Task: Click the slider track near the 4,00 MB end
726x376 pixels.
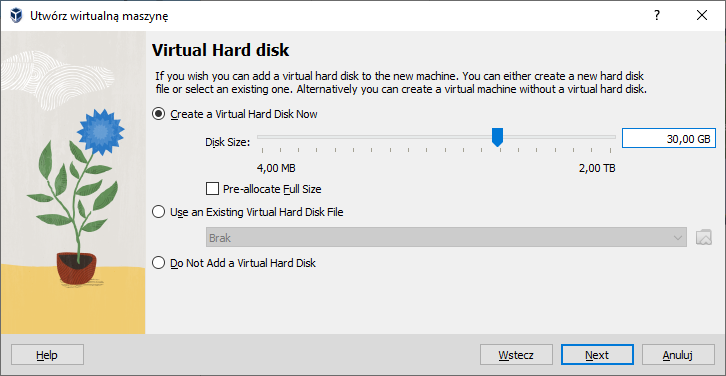Action: [x=266, y=137]
